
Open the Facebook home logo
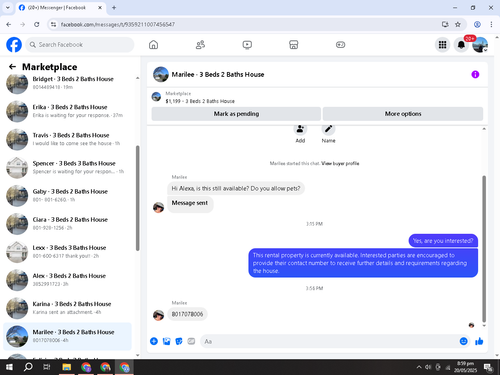(14, 45)
